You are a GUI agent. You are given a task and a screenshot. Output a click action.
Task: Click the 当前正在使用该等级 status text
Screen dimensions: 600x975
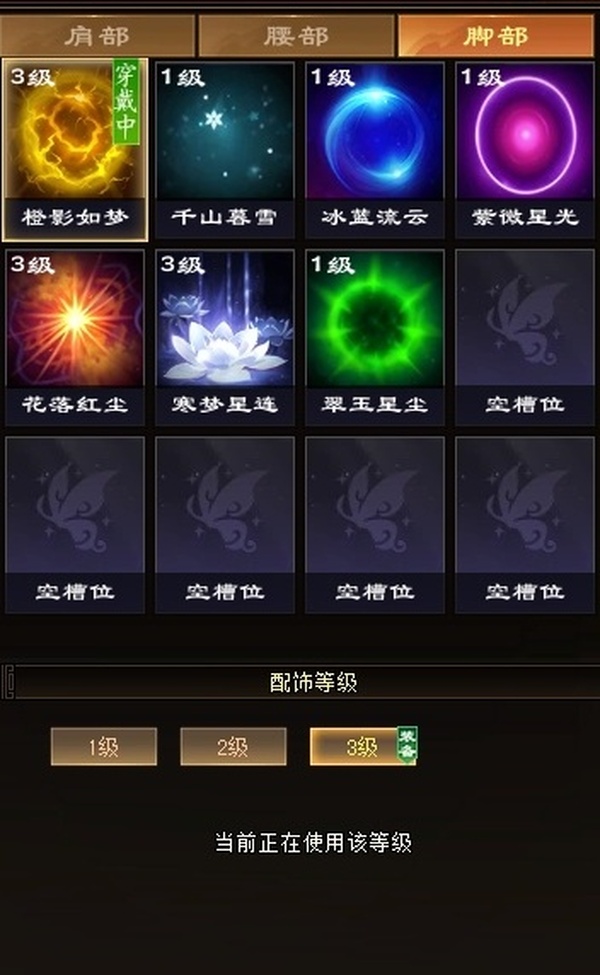click(x=313, y=843)
